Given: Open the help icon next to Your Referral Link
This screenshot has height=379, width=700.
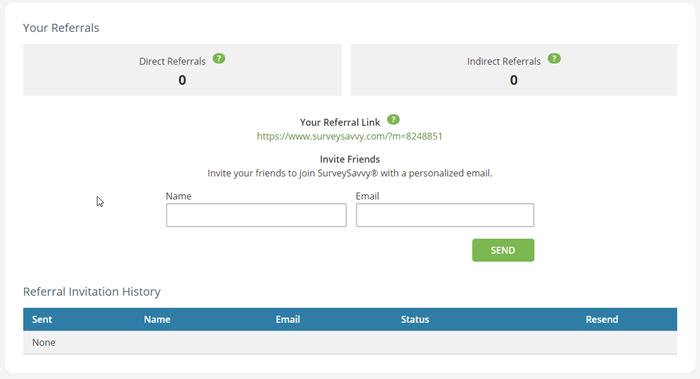Looking at the screenshot, I should tap(393, 120).
